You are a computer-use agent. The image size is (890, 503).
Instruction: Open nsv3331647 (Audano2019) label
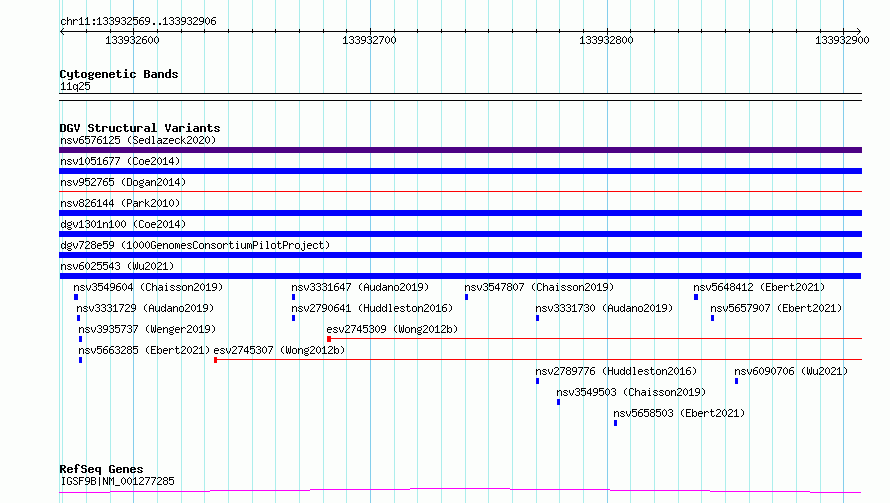360,287
